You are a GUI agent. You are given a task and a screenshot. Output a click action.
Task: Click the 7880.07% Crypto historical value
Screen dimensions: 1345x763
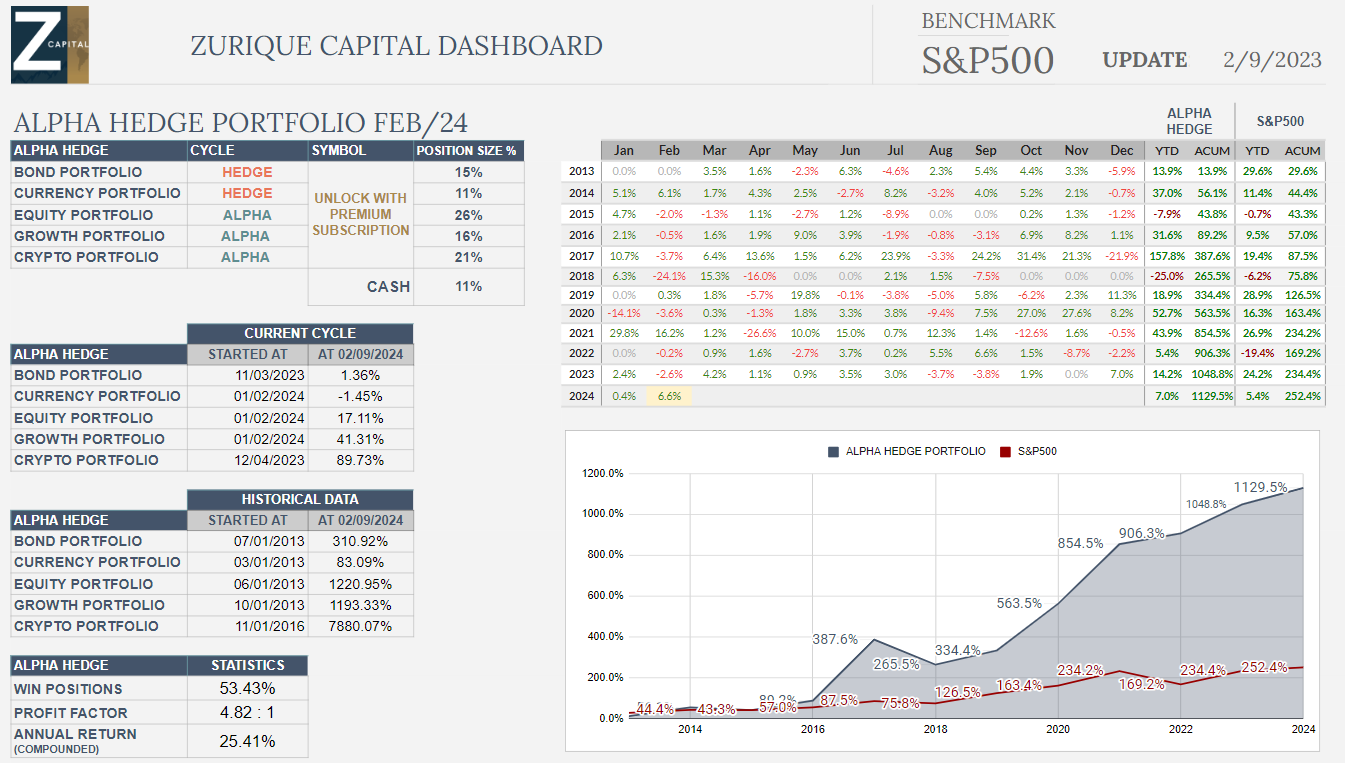click(x=360, y=626)
